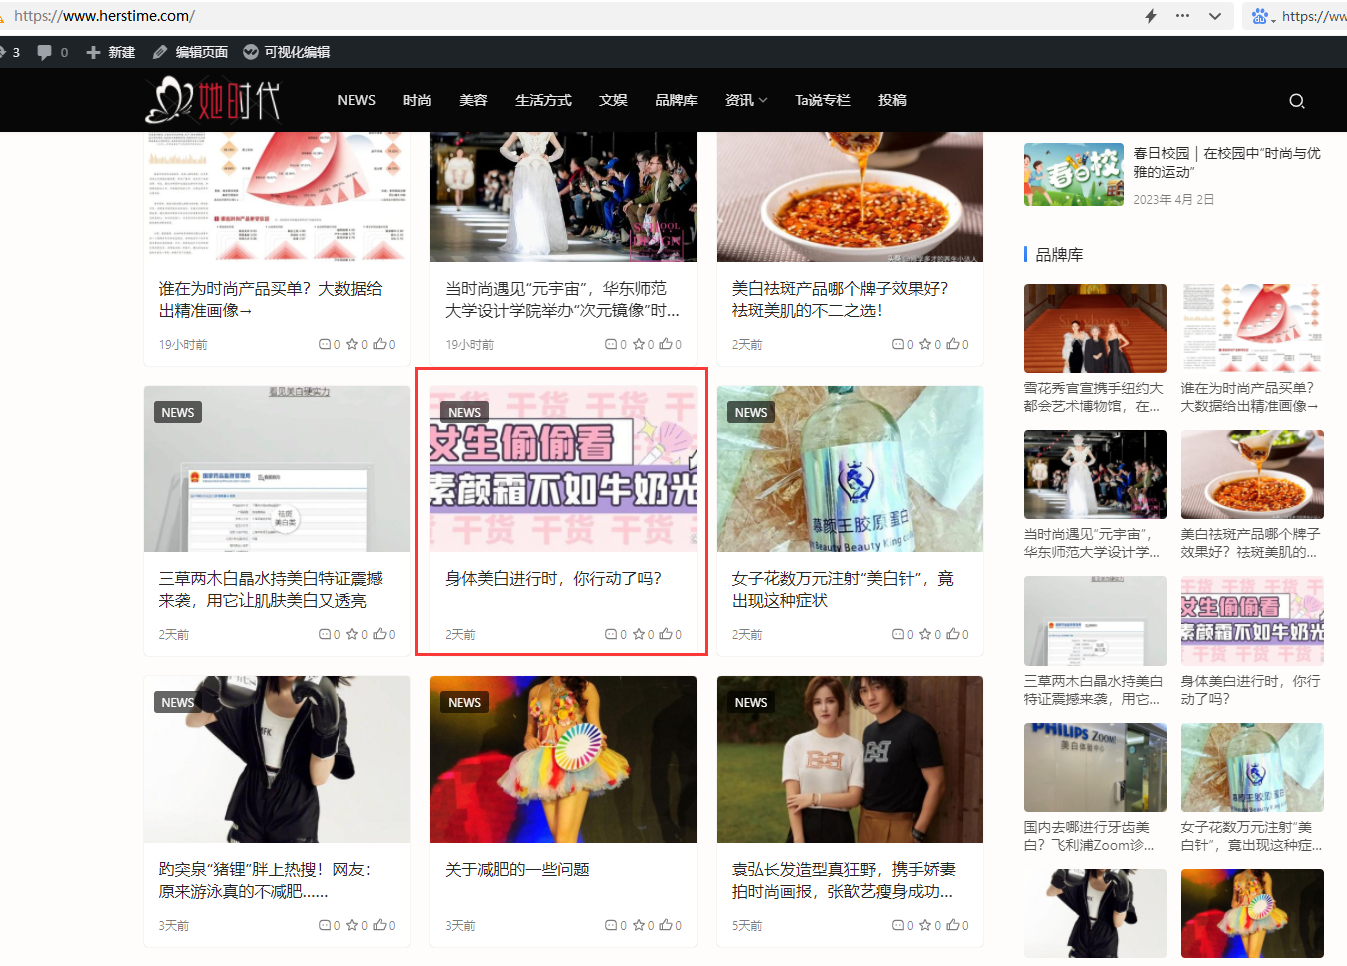Like the 谁在为时尚产品买单 article

pyautogui.click(x=380, y=344)
